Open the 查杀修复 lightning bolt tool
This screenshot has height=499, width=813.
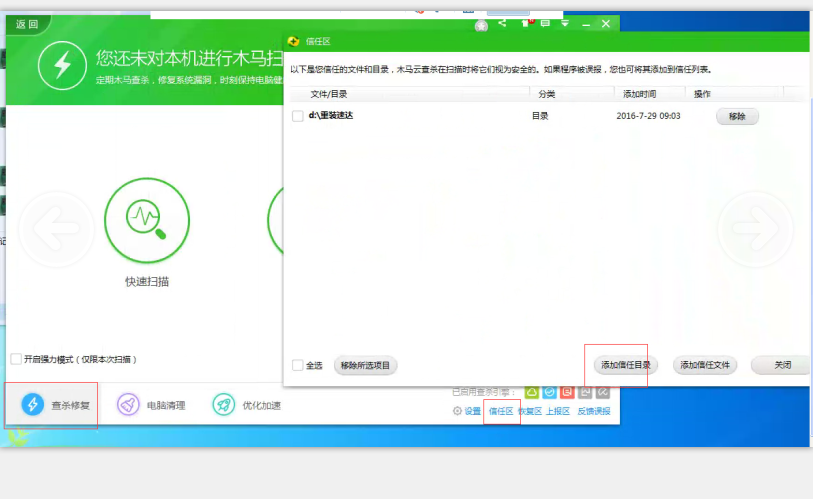[33, 405]
